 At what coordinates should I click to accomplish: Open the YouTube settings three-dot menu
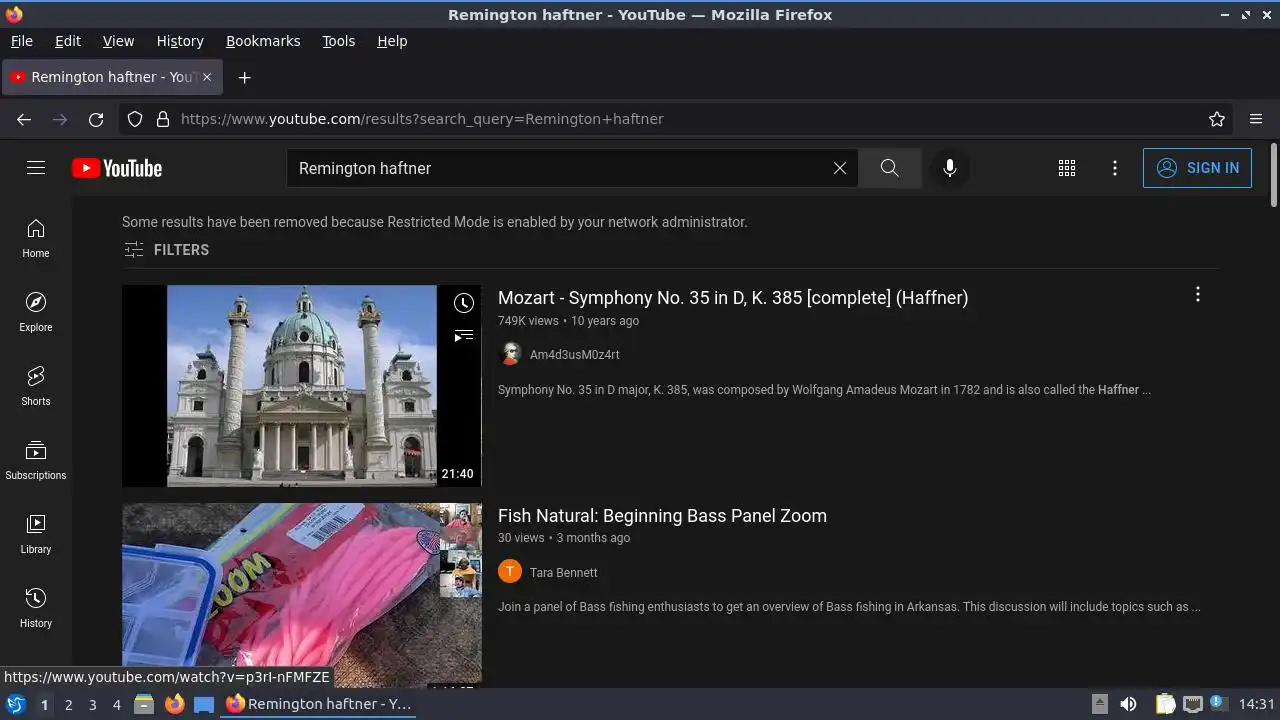(x=1115, y=168)
